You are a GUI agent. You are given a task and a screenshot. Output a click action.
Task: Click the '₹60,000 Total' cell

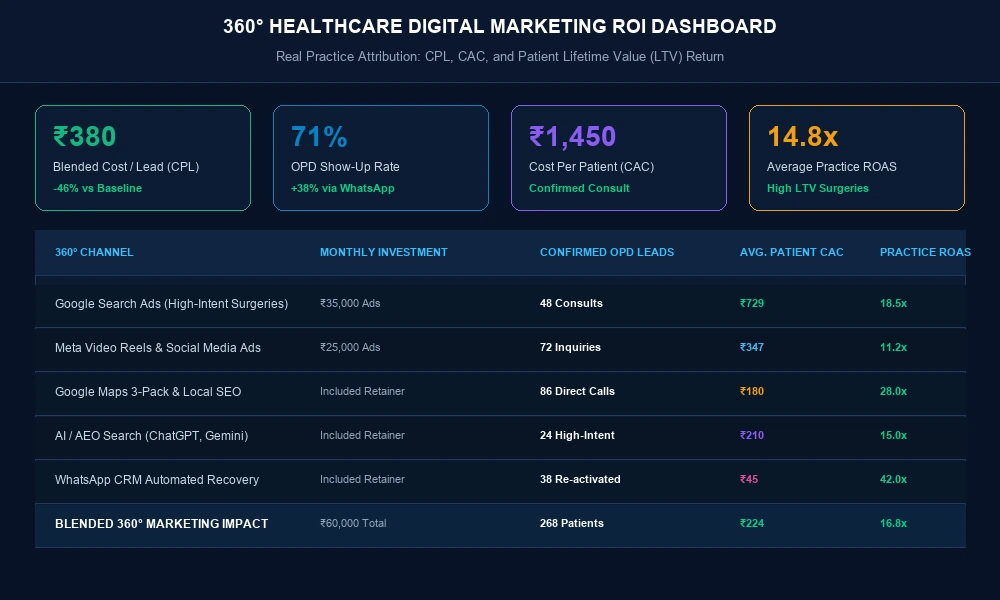(x=353, y=523)
